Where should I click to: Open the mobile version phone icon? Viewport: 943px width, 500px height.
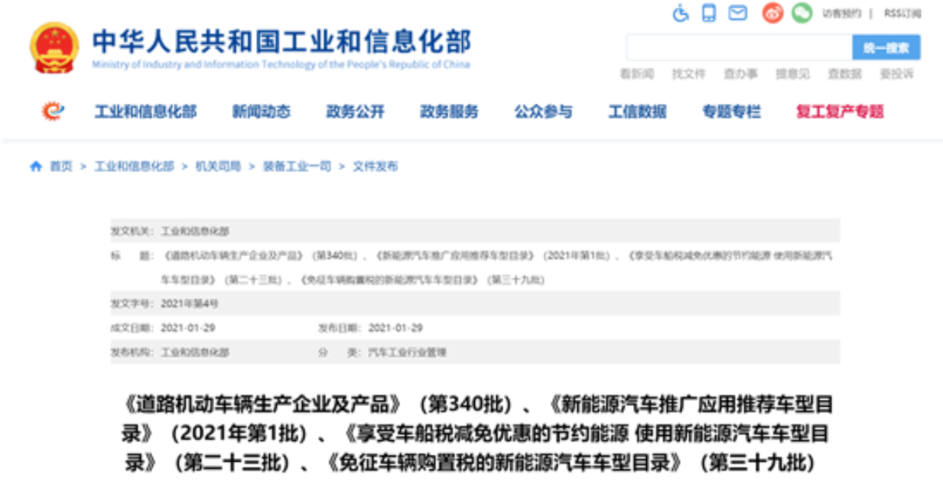point(709,13)
